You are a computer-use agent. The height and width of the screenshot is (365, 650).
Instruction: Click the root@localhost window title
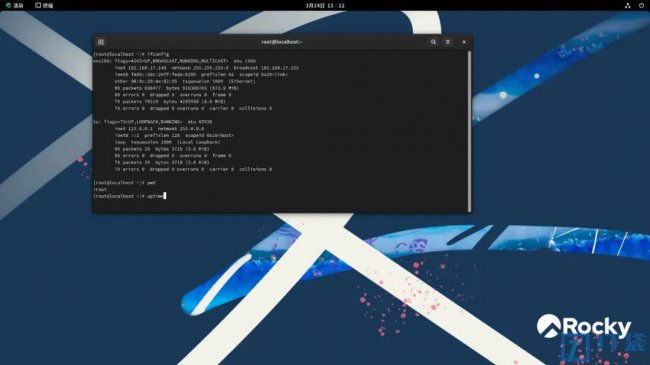point(282,42)
